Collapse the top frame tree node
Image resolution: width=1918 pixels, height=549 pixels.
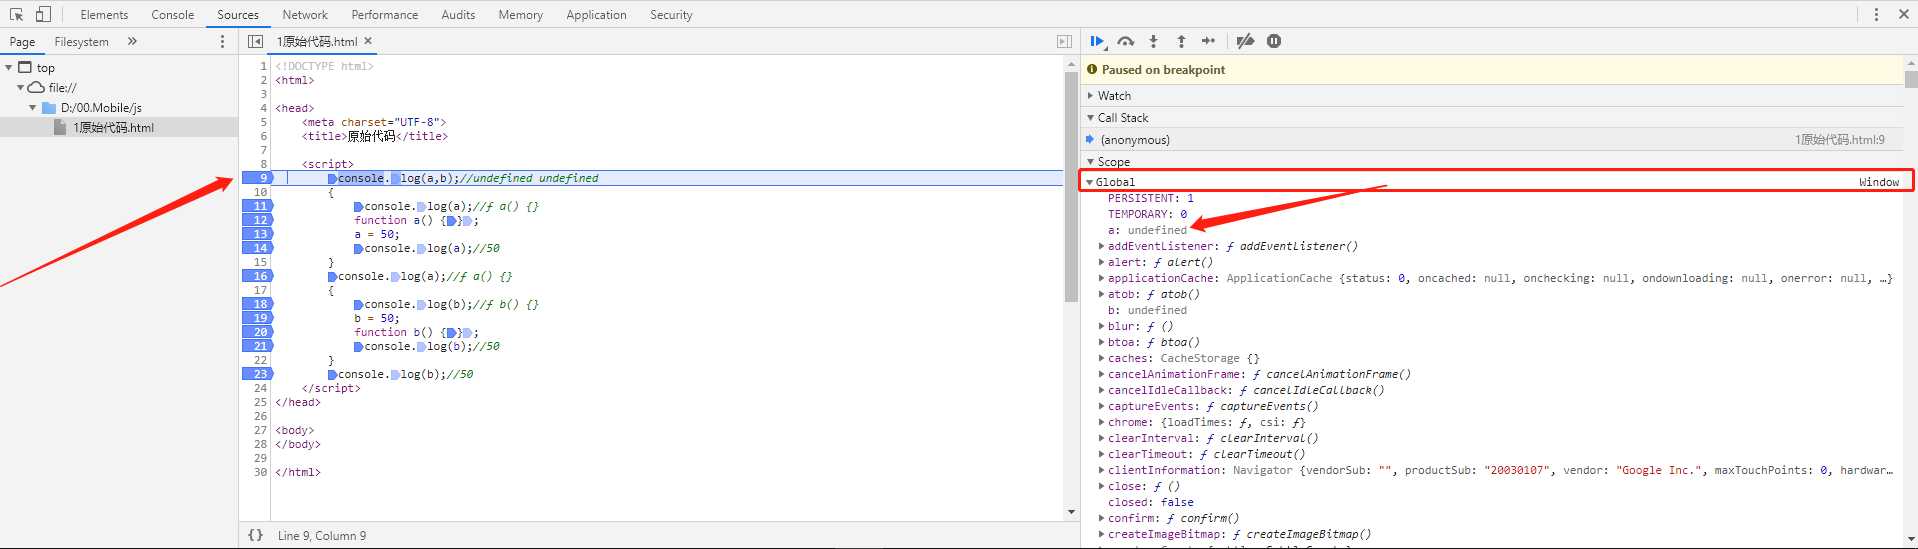(9, 68)
